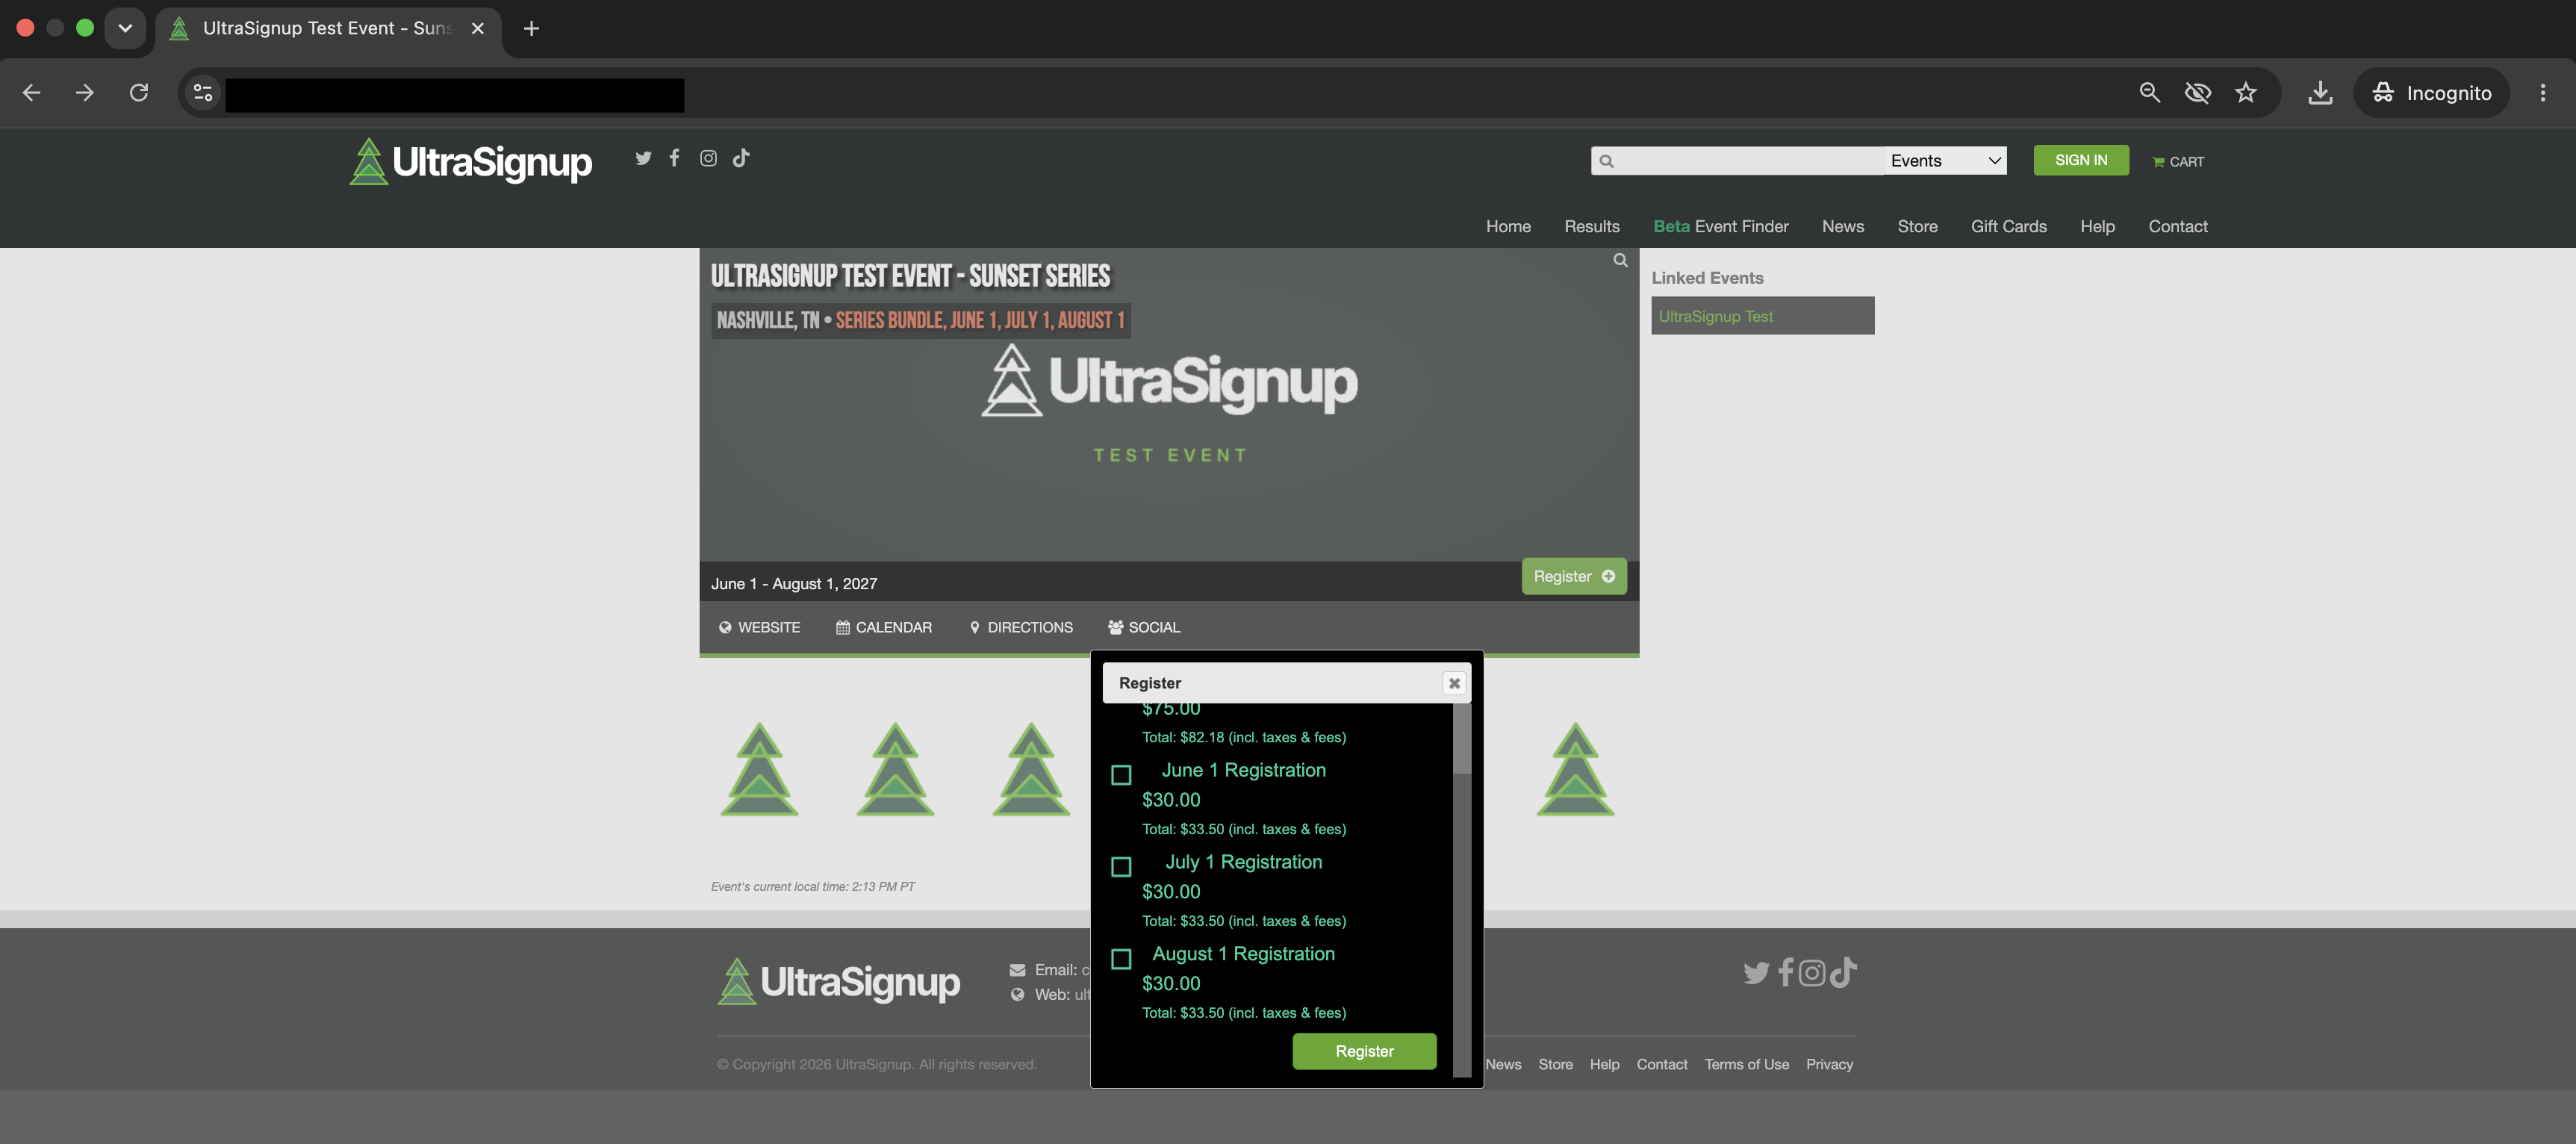Bookmark this page with star icon
2576x1144 pixels.
[2246, 93]
